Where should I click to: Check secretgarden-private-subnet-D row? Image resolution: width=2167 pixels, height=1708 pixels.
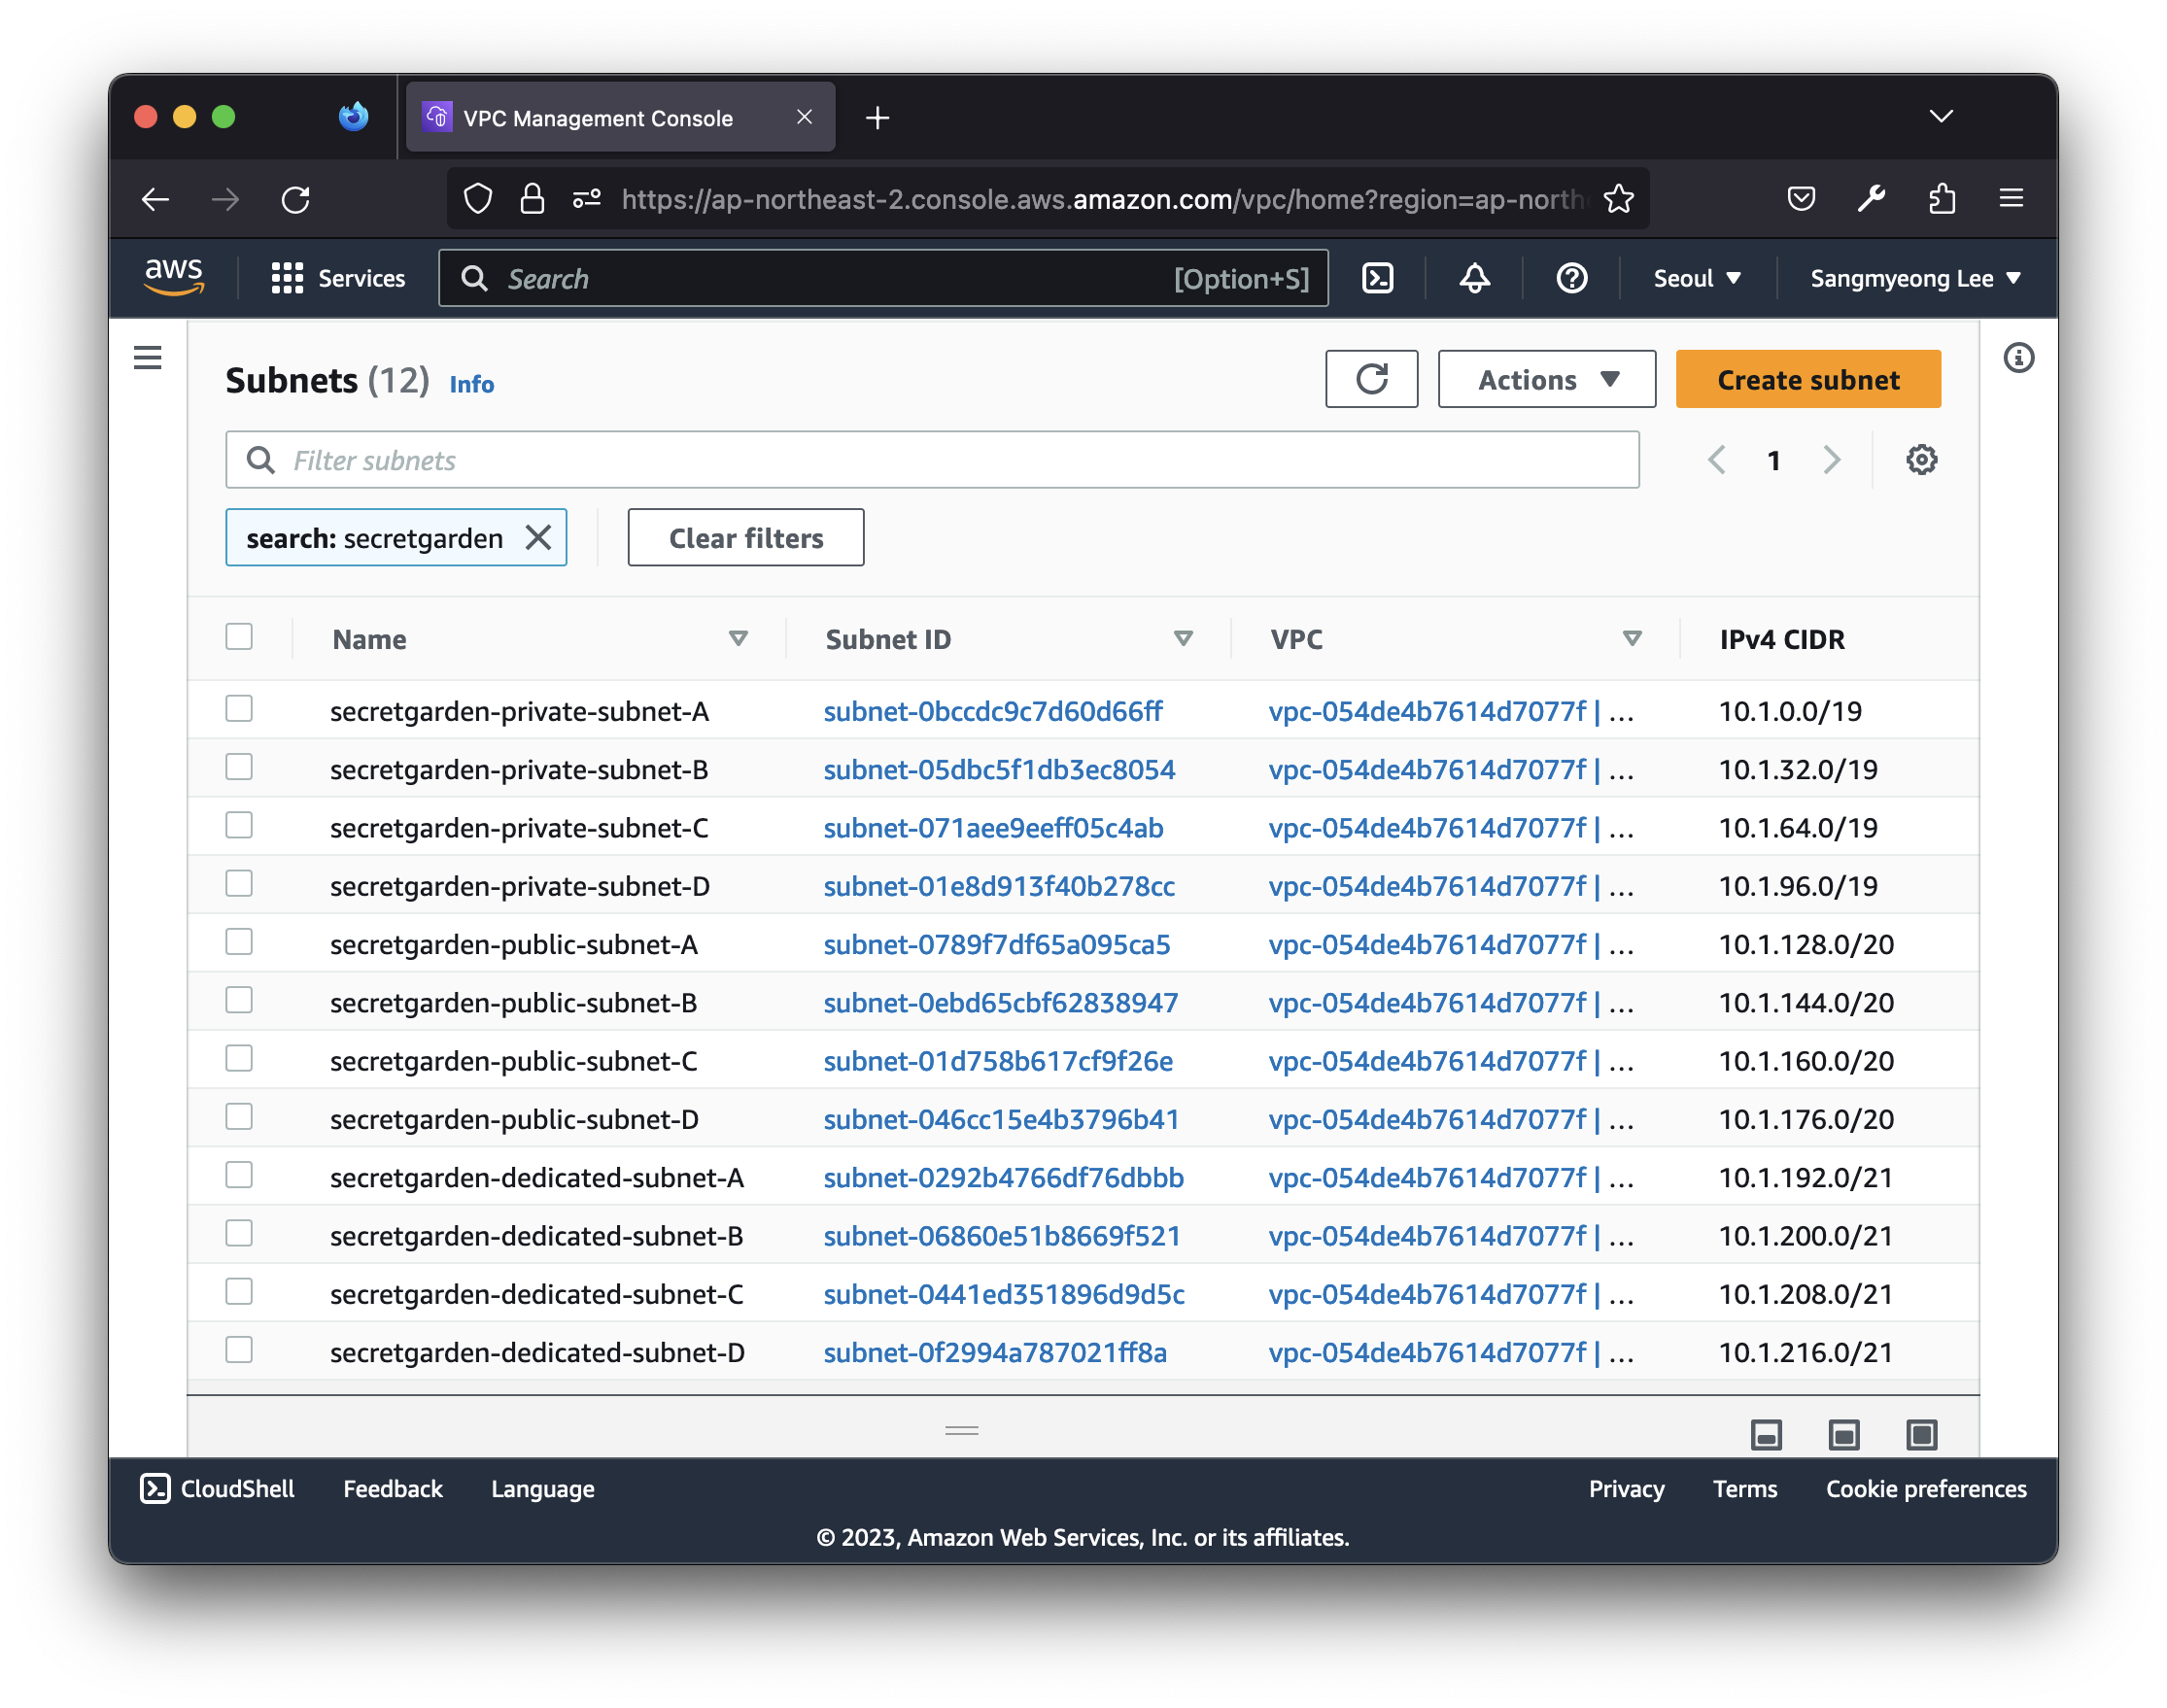(239, 884)
